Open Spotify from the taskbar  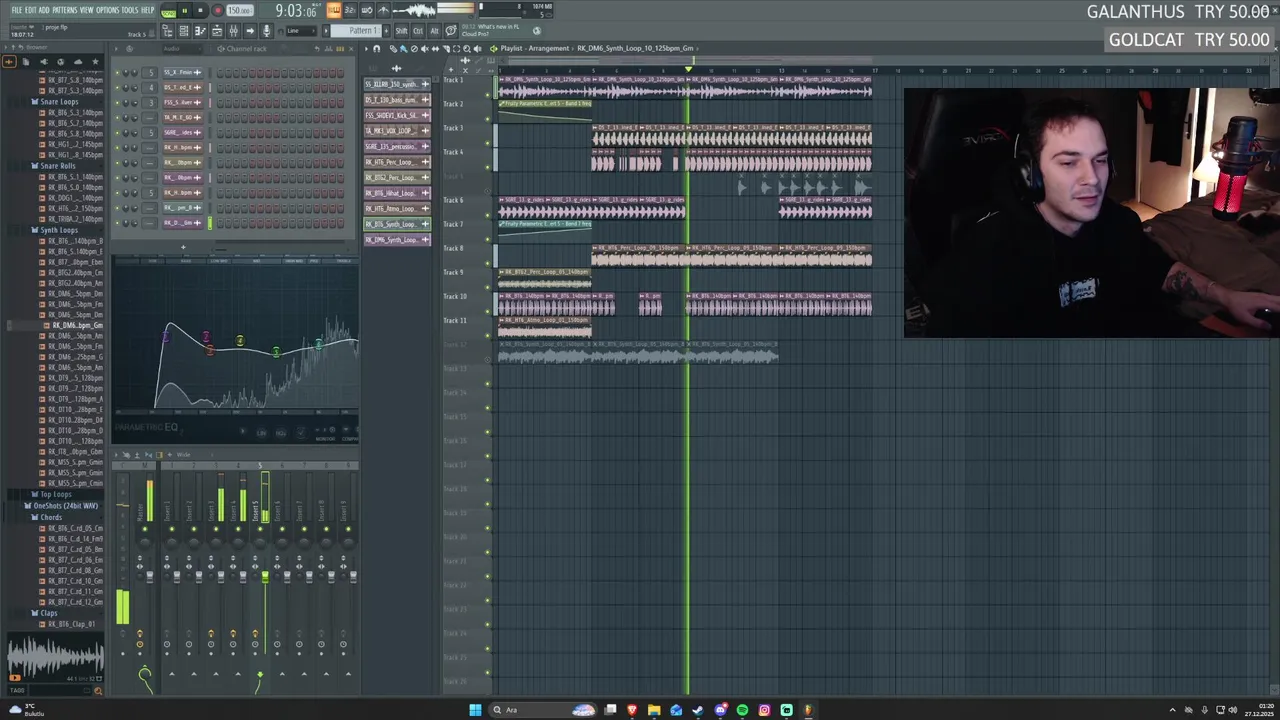point(742,710)
